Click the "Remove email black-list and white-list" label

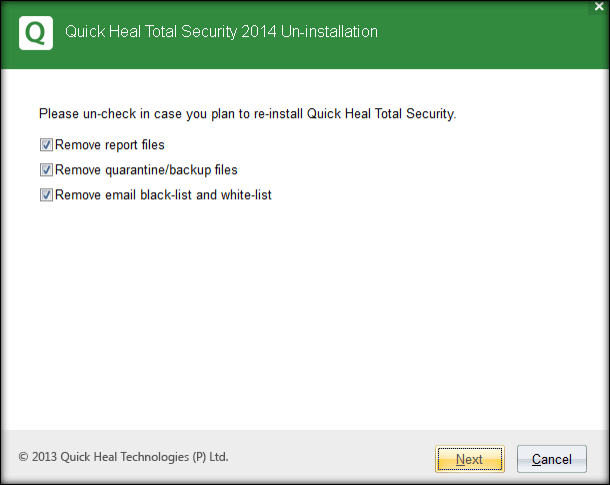tap(163, 195)
